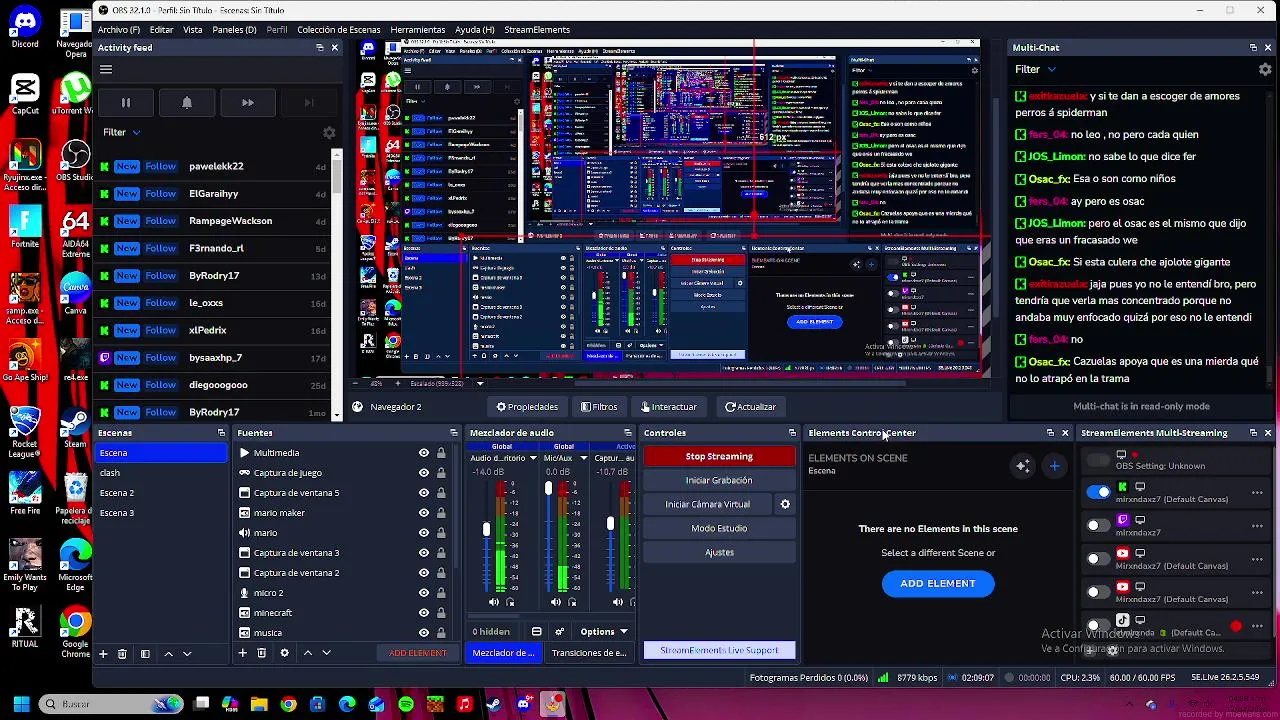Open the Windows Start menu
The height and width of the screenshot is (720, 1280).
click(x=21, y=705)
